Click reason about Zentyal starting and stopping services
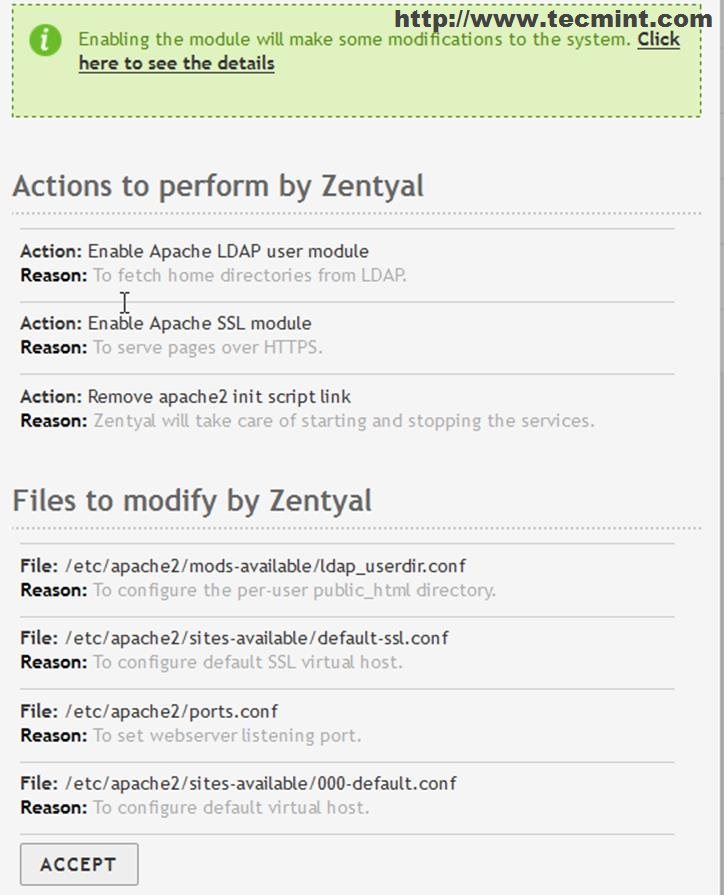The height and width of the screenshot is (895, 724). click(x=344, y=421)
